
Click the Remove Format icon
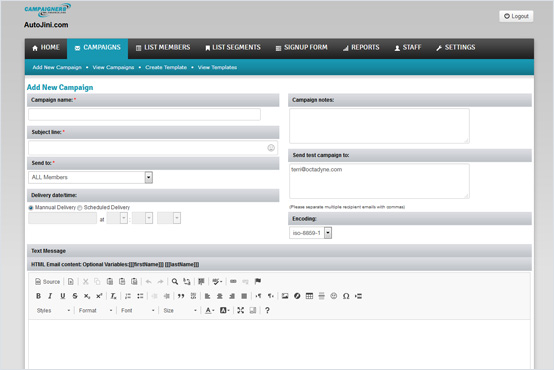coord(113,296)
